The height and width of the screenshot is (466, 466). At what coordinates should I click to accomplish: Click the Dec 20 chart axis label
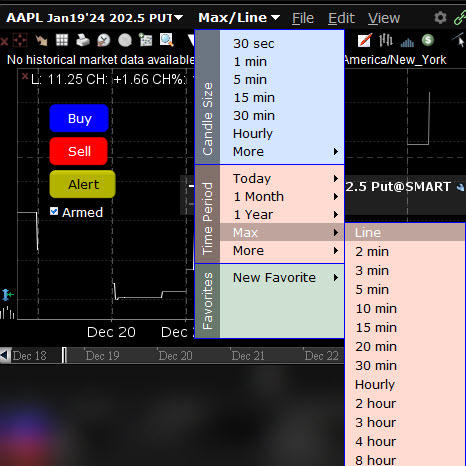111,332
